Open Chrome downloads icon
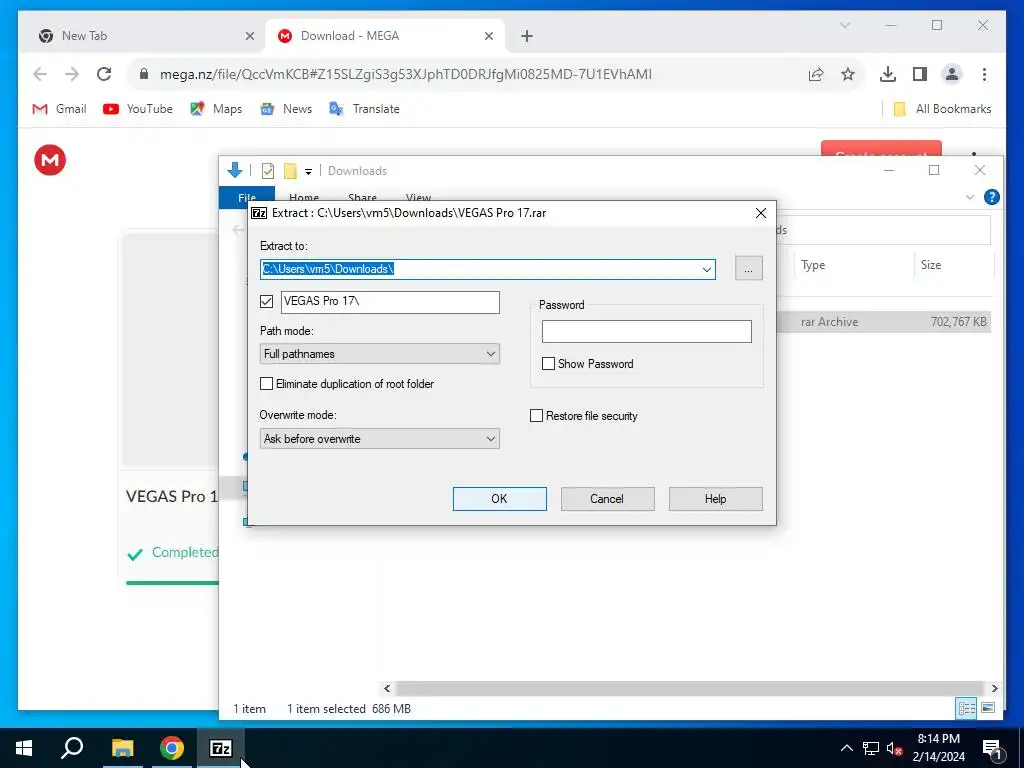Image resolution: width=1024 pixels, height=768 pixels. point(888,74)
